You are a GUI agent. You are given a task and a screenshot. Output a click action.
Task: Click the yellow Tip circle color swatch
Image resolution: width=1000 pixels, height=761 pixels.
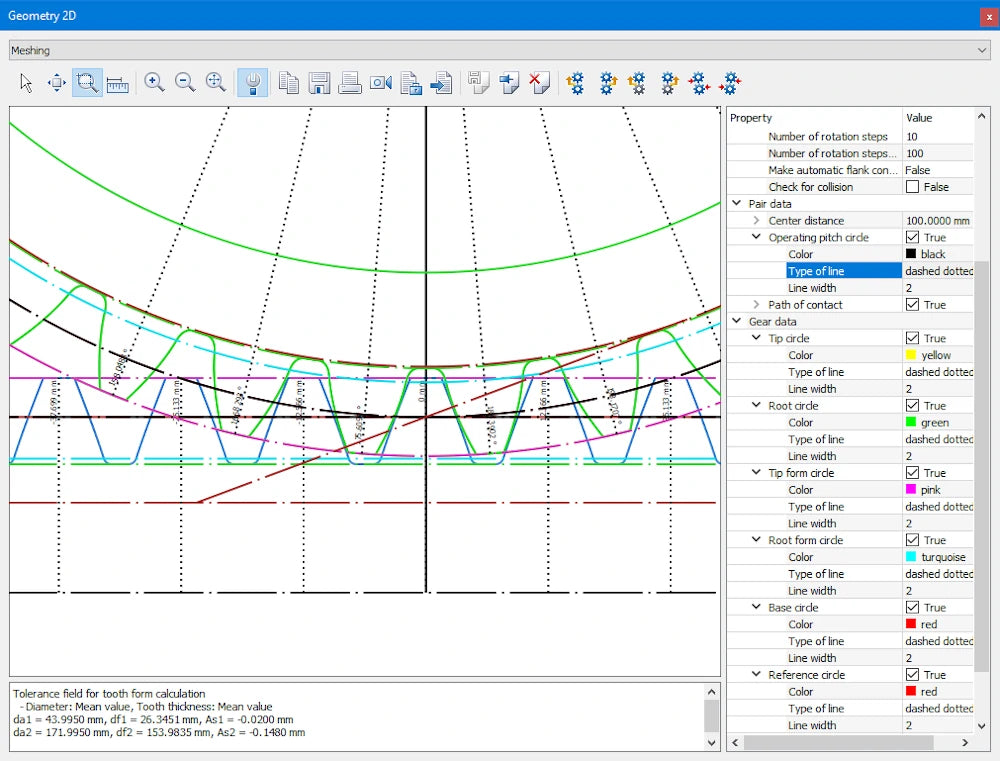911,355
